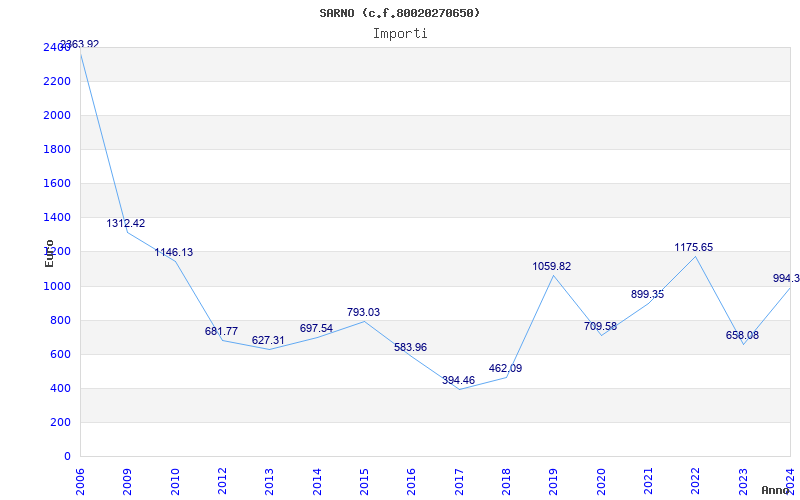The width and height of the screenshot is (800, 500).
Task: Click the 2022 year tick label
Action: pos(696,481)
